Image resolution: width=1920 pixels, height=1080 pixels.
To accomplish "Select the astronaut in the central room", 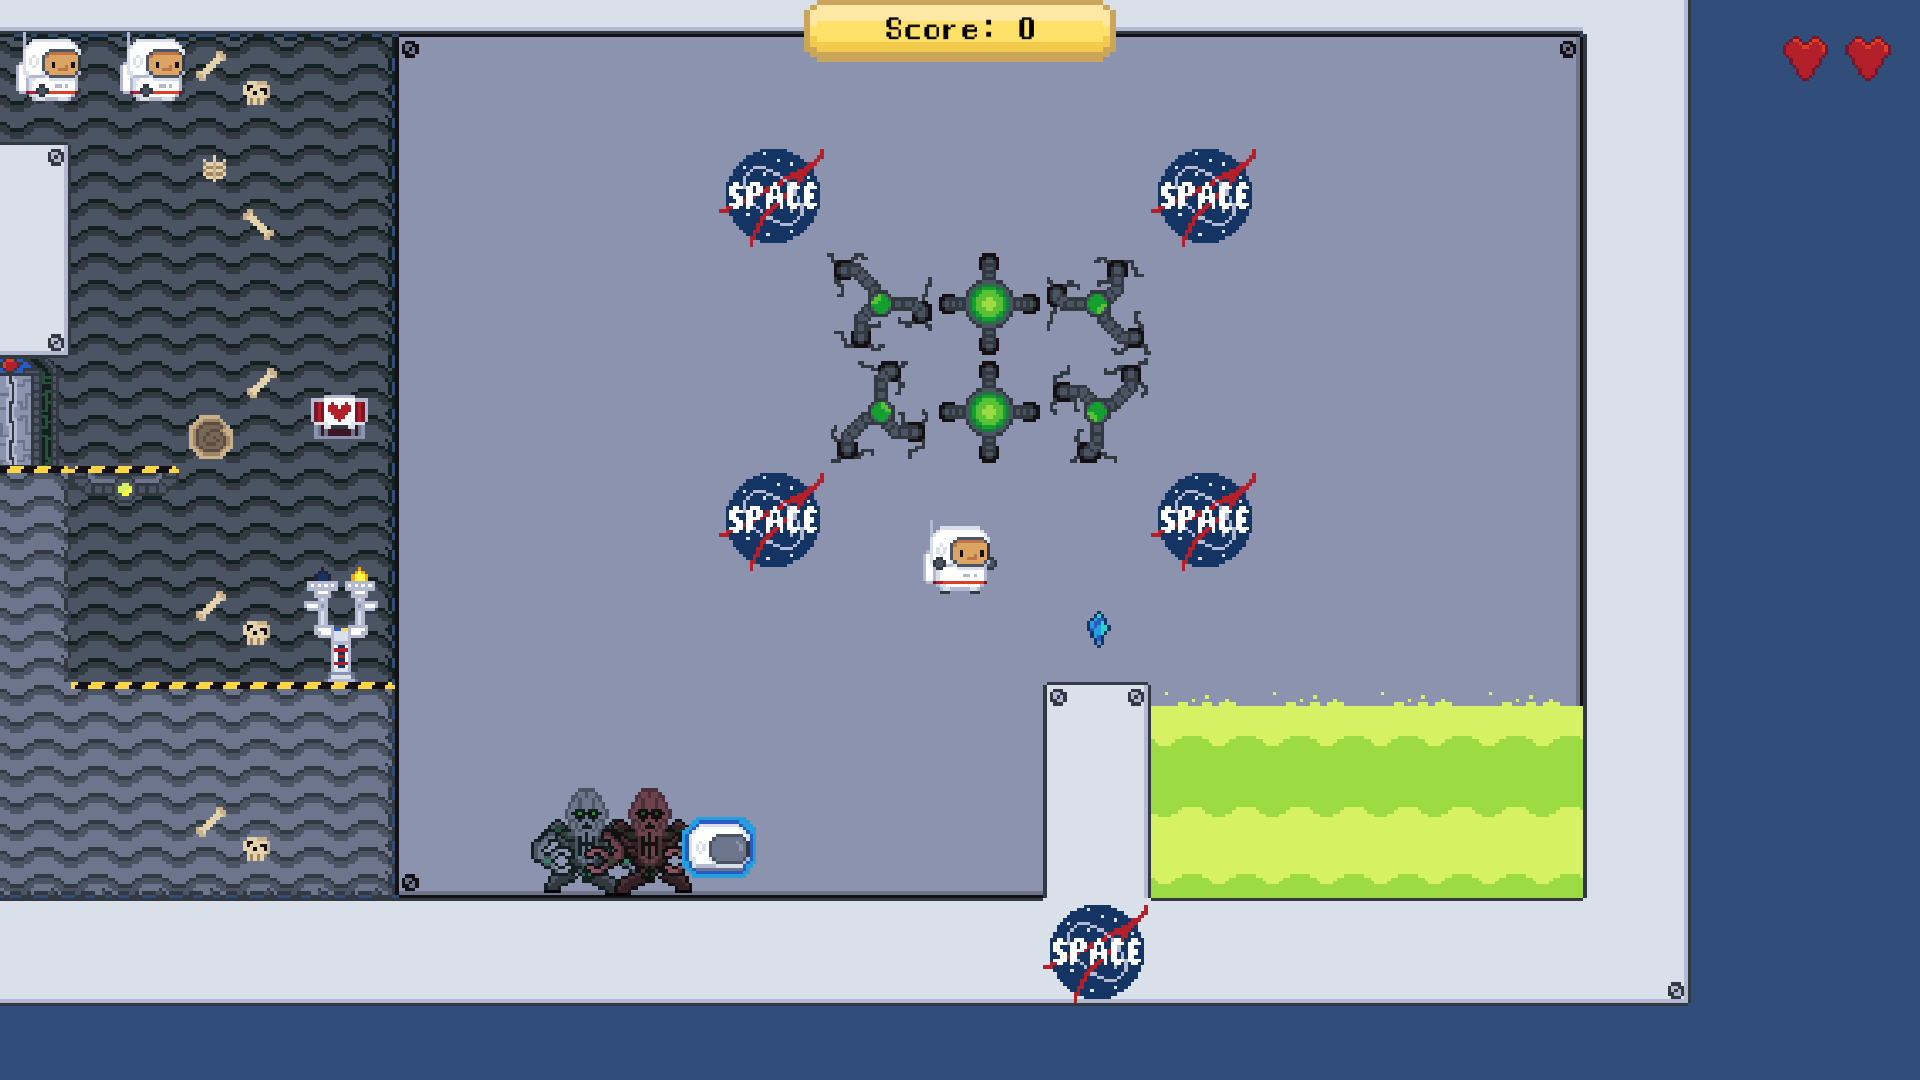I will (x=959, y=558).
